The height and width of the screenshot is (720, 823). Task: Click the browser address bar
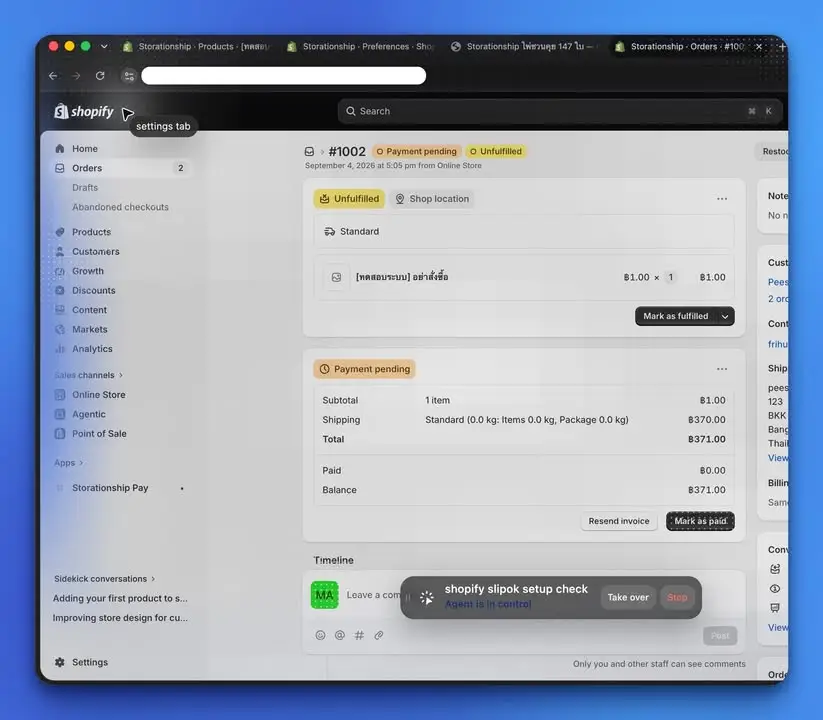(x=283, y=76)
